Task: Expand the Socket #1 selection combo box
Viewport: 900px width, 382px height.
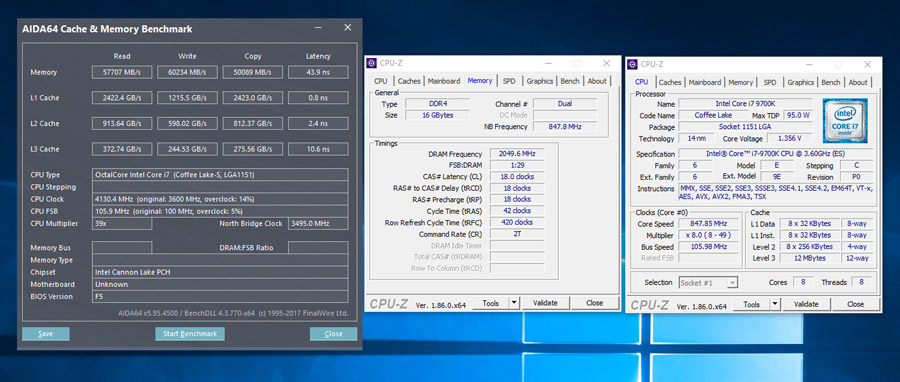Action: [x=708, y=283]
